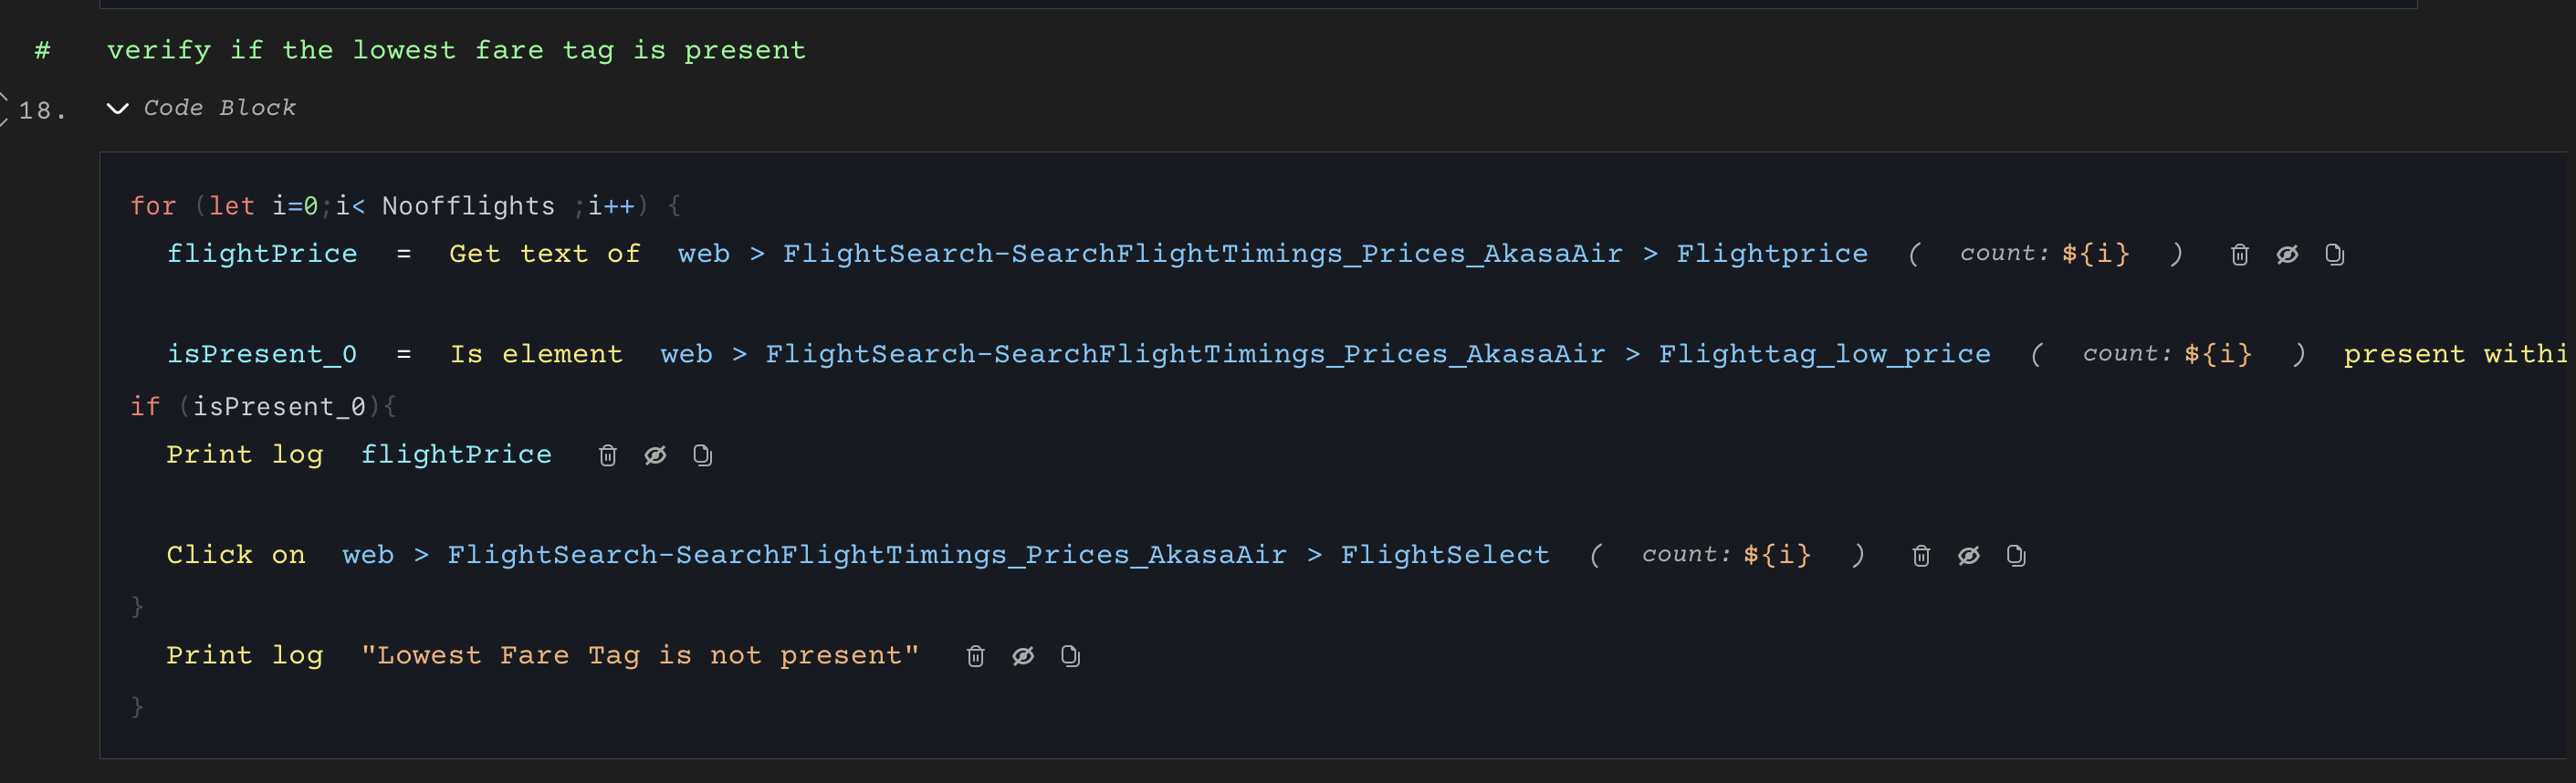
Task: Click the Flightprice element link
Action: point(1772,254)
